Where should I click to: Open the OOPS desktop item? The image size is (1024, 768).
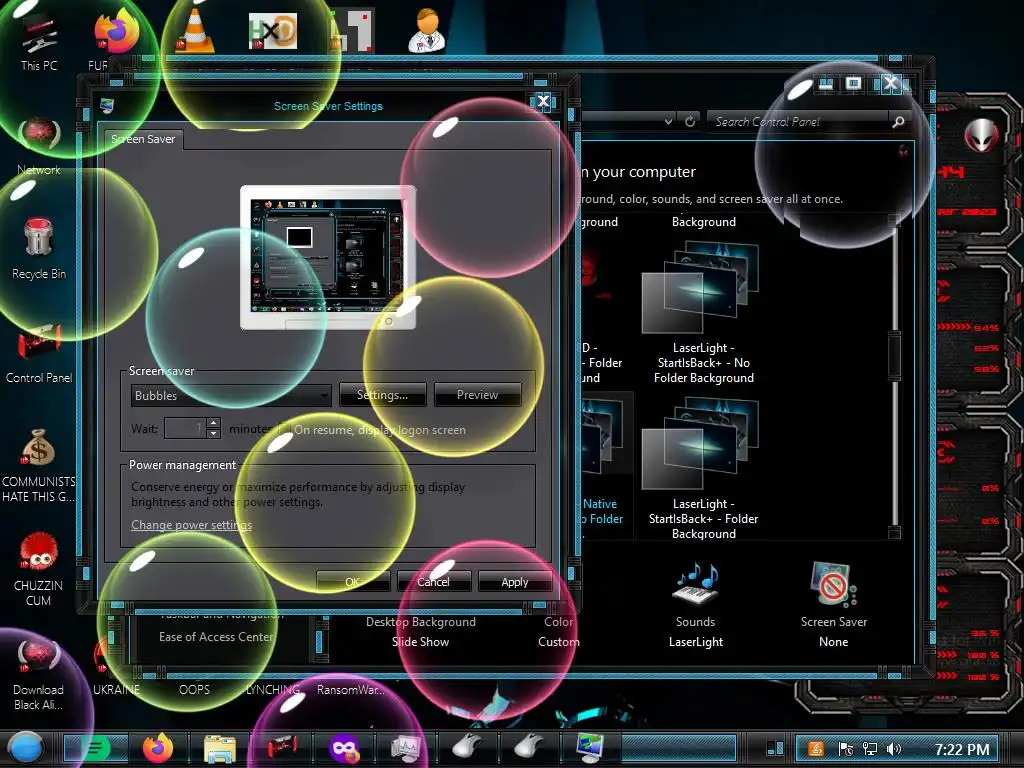pyautogui.click(x=194, y=690)
